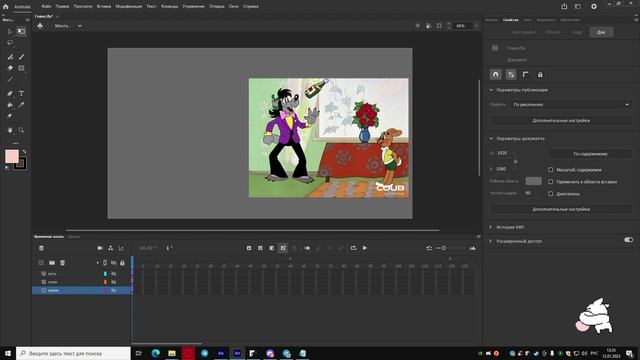
Task: Click the New Layer icon
Action: pos(41,263)
